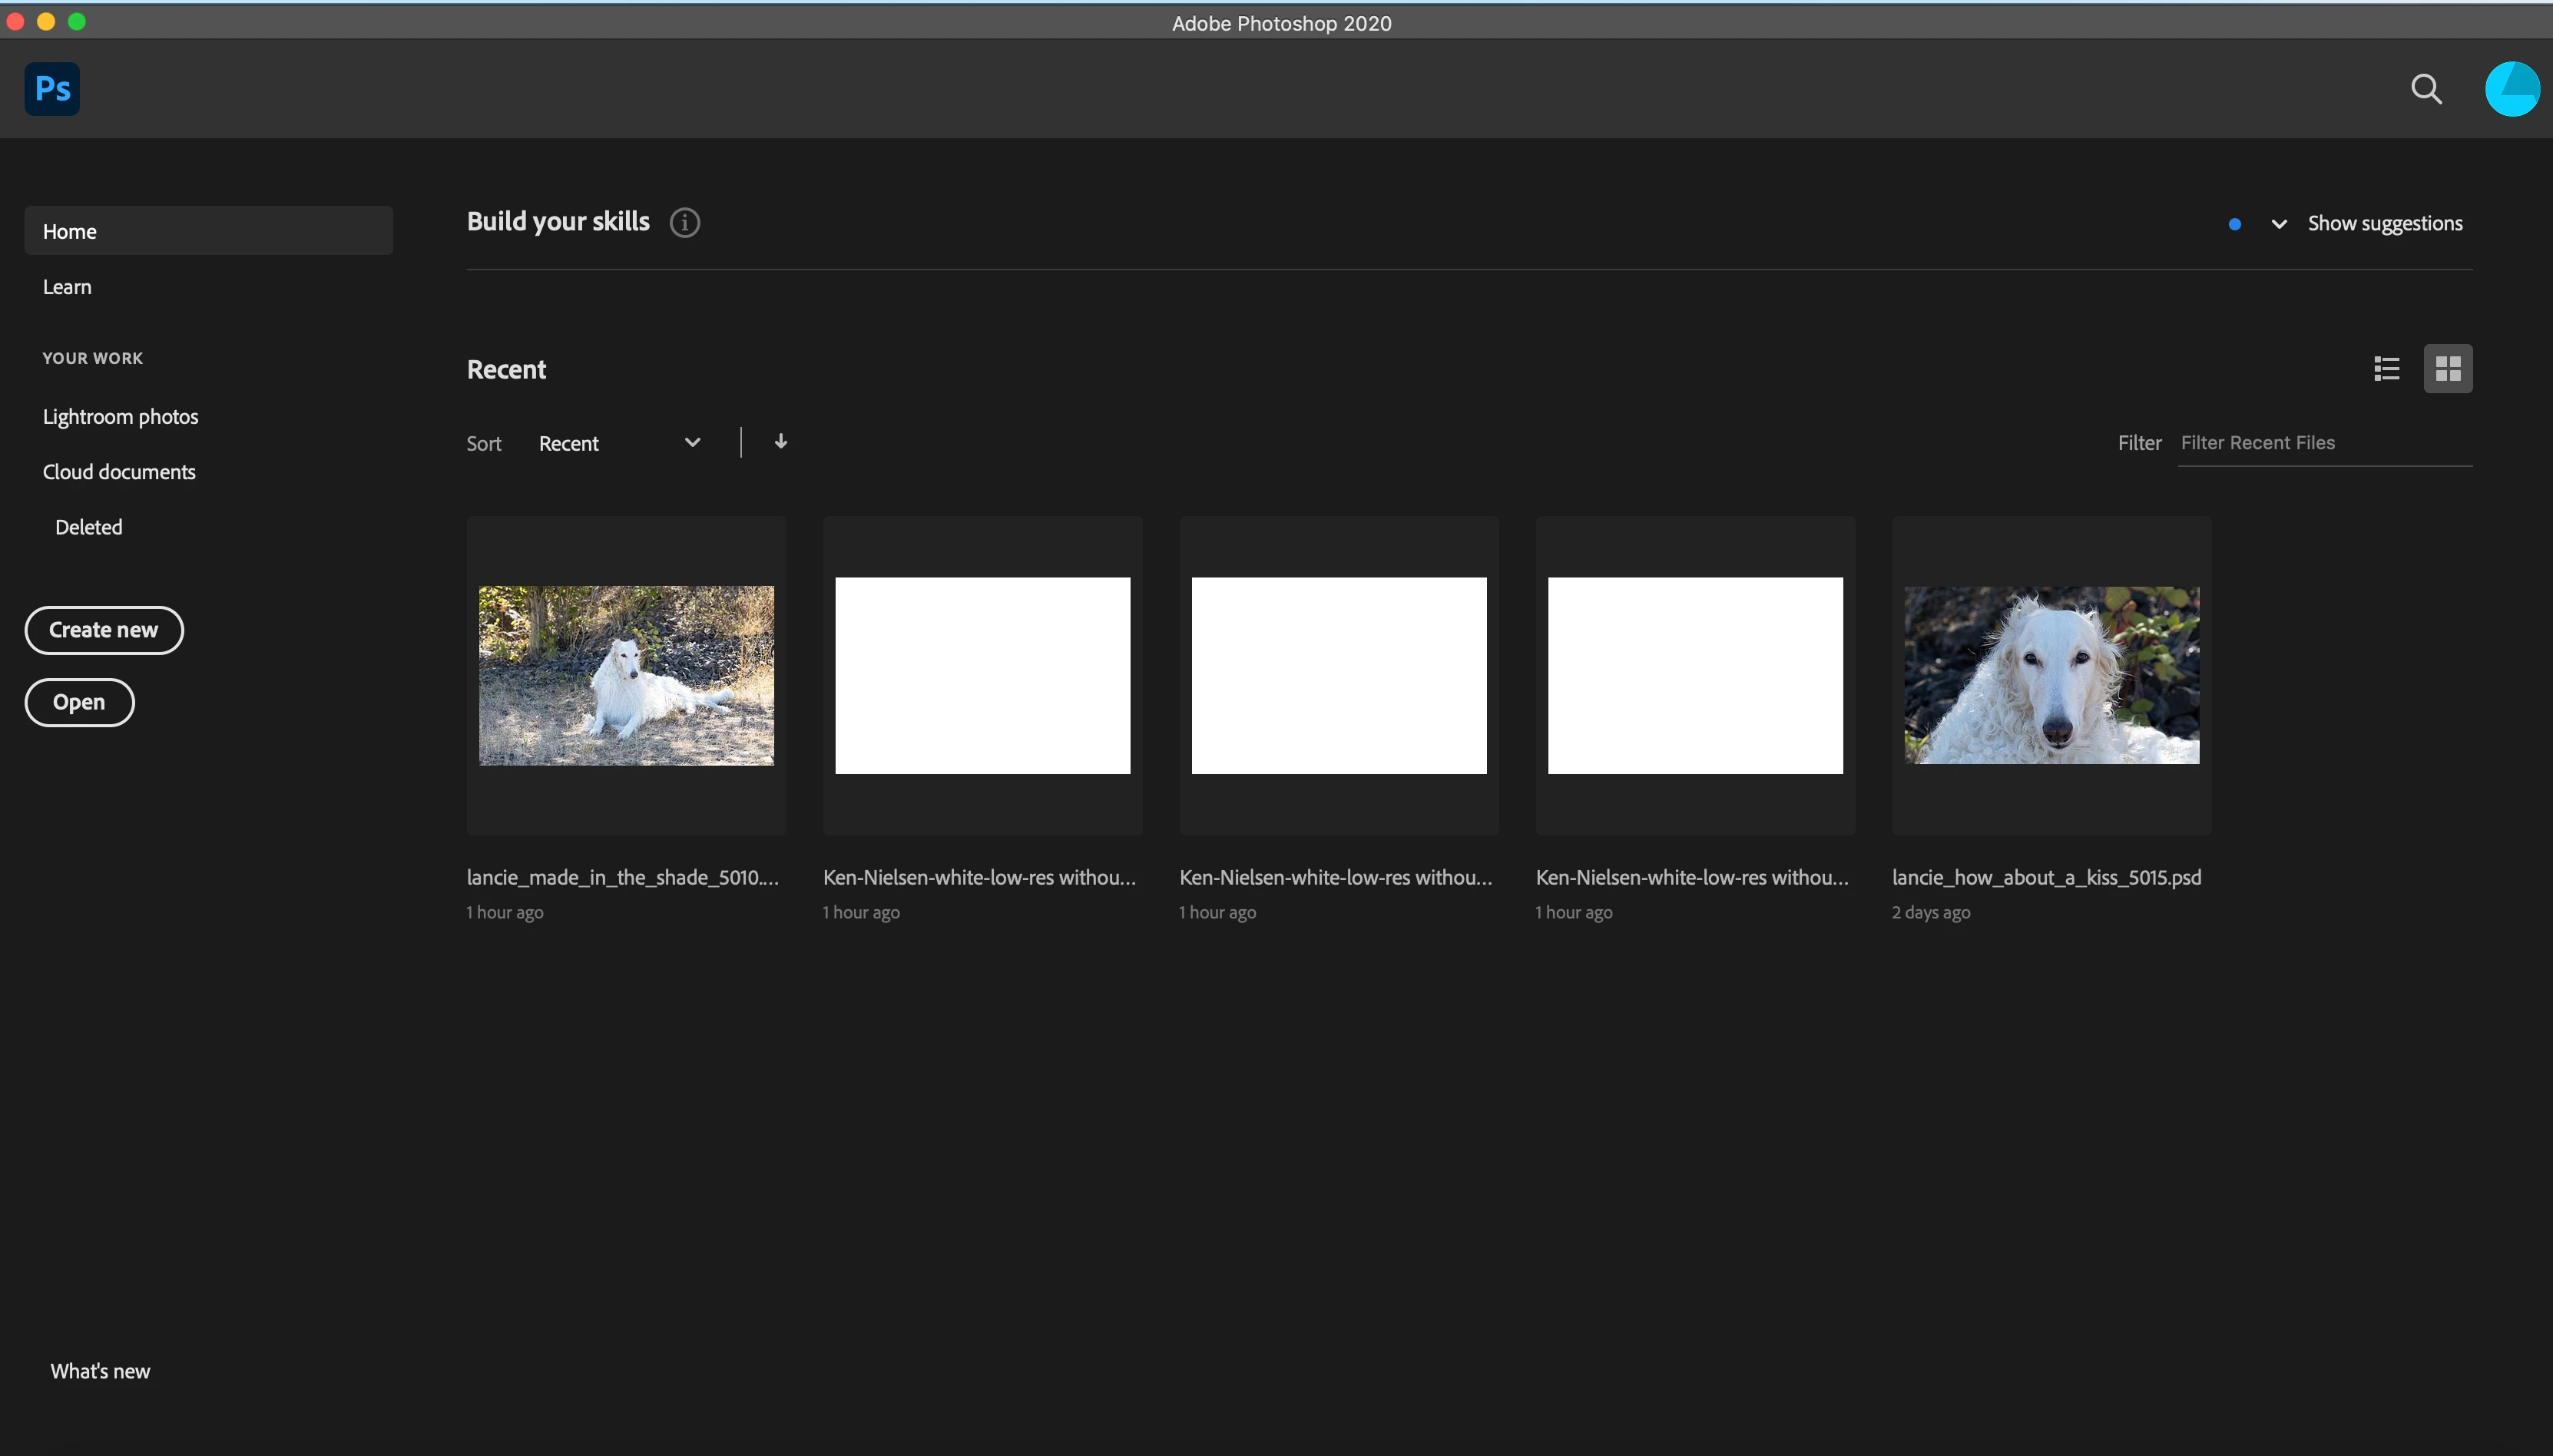
Task: Show Deleted cloud documents
Action: (88, 527)
